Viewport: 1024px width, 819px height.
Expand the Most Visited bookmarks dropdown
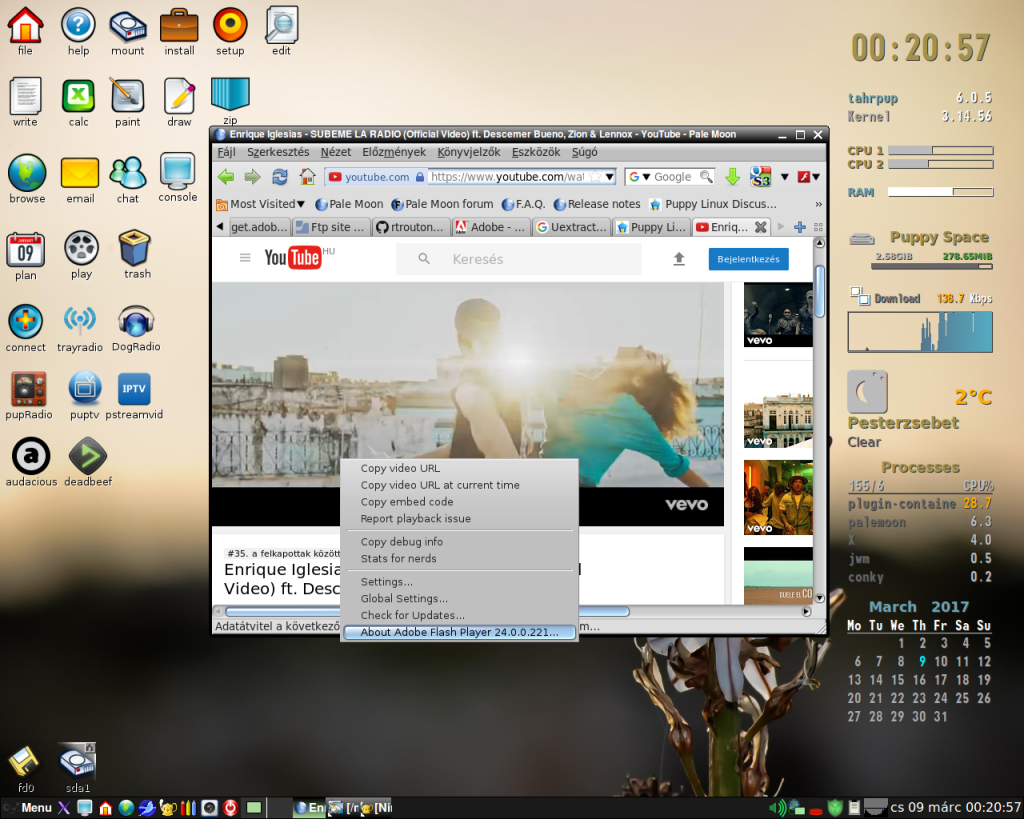point(300,204)
